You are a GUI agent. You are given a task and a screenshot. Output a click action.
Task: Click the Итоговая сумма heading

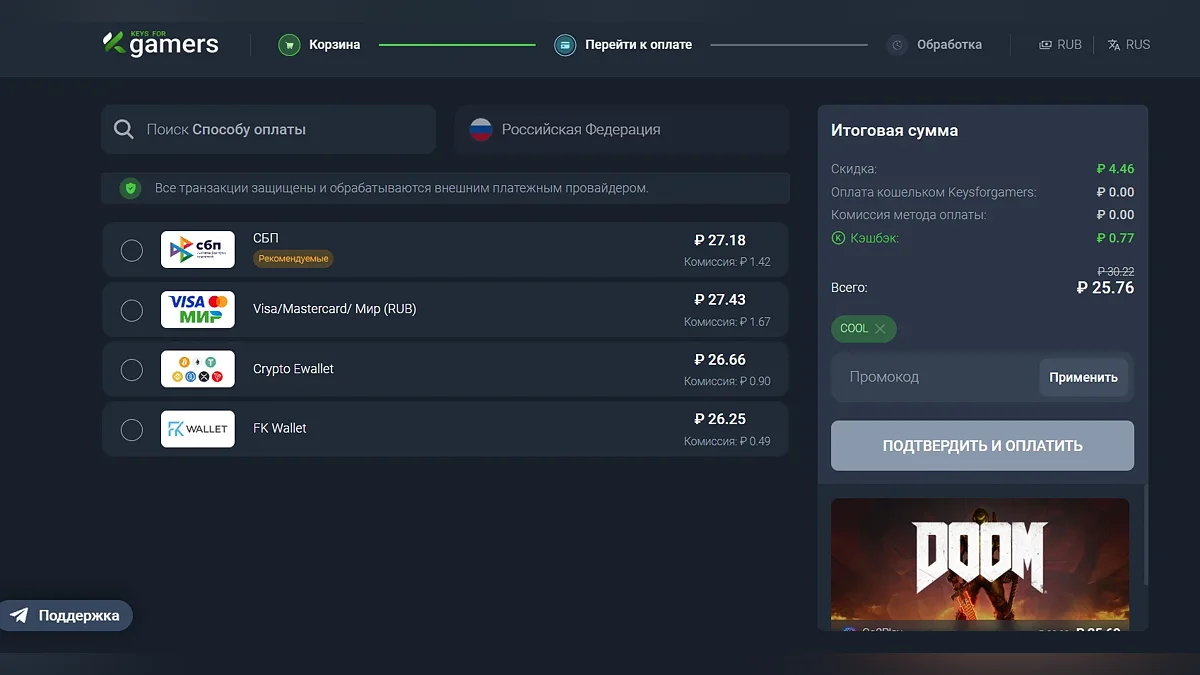[x=894, y=131]
